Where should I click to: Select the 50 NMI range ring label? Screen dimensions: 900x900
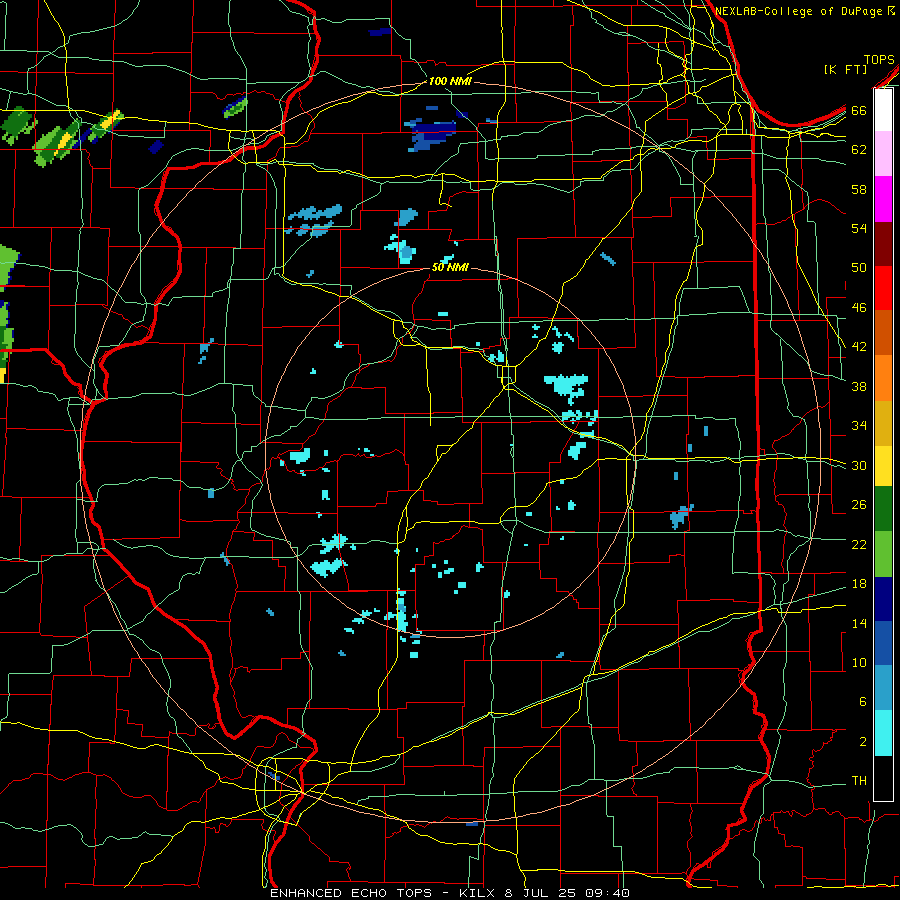pyautogui.click(x=450, y=267)
